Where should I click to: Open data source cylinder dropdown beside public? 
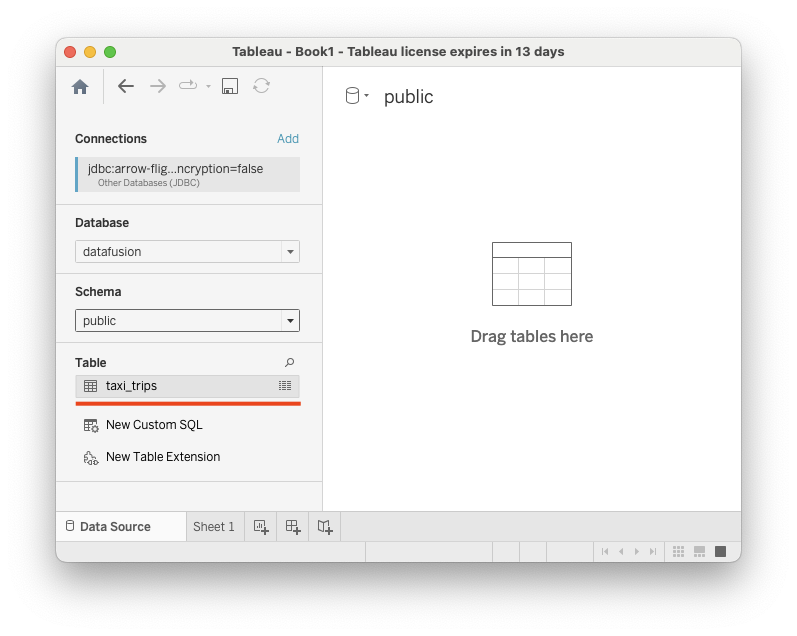356,96
